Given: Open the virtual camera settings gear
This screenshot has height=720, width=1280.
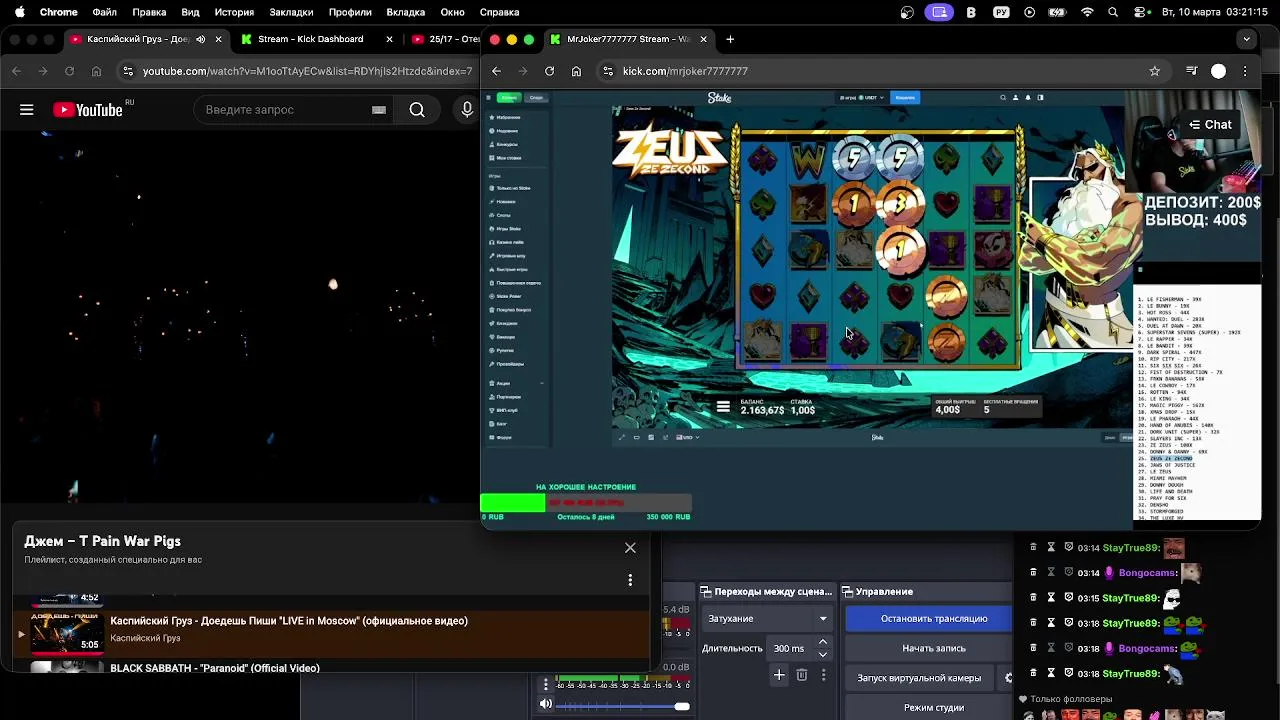Looking at the screenshot, I should 1009,678.
